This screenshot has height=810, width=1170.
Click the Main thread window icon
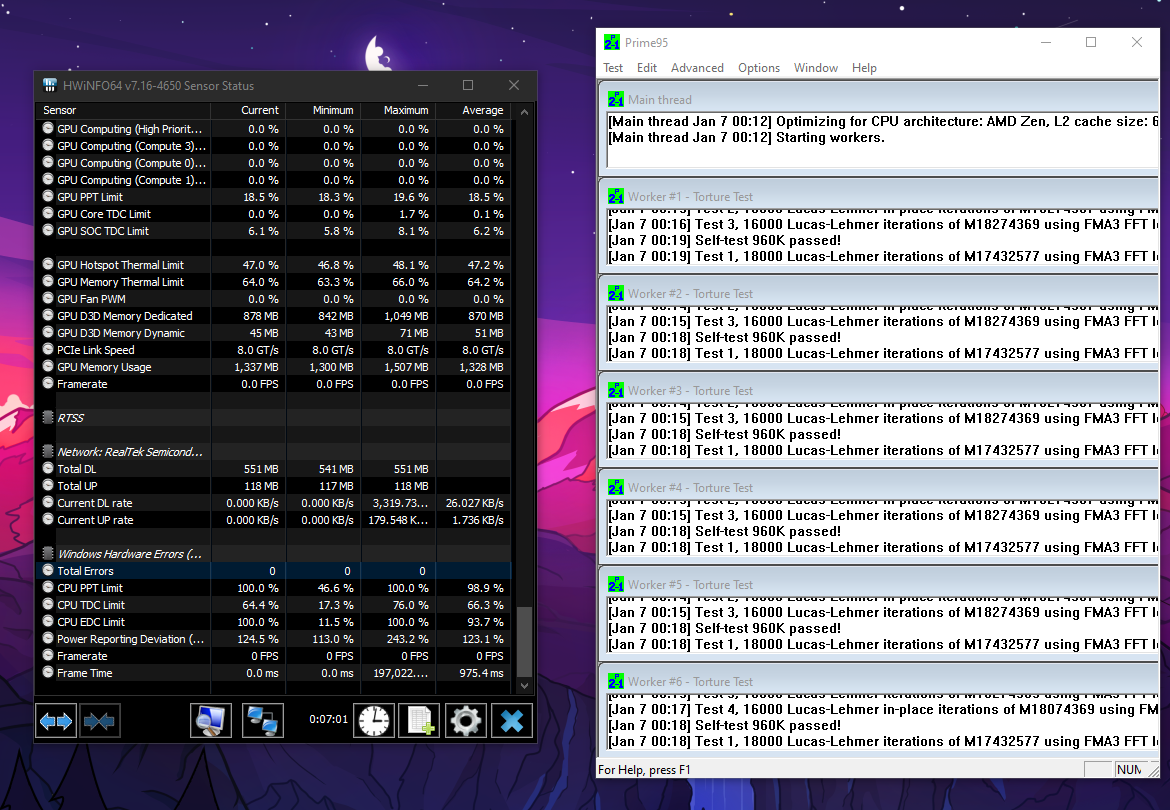[x=616, y=99]
